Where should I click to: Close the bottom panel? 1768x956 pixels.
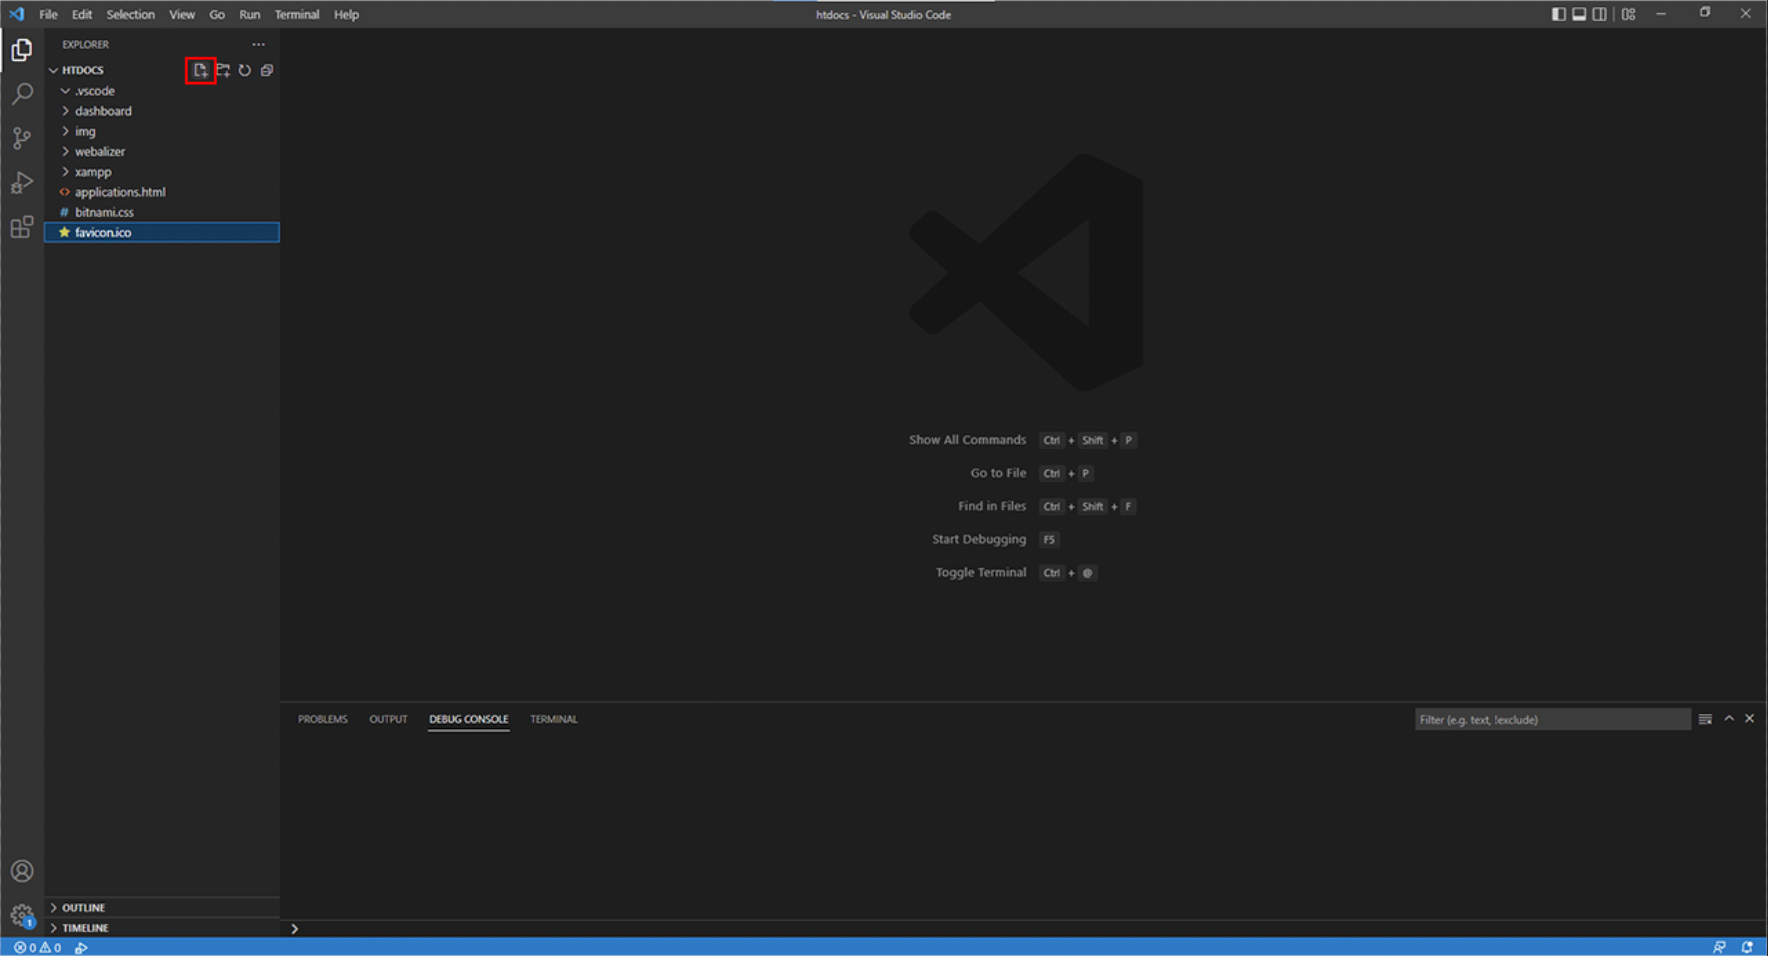[1750, 719]
